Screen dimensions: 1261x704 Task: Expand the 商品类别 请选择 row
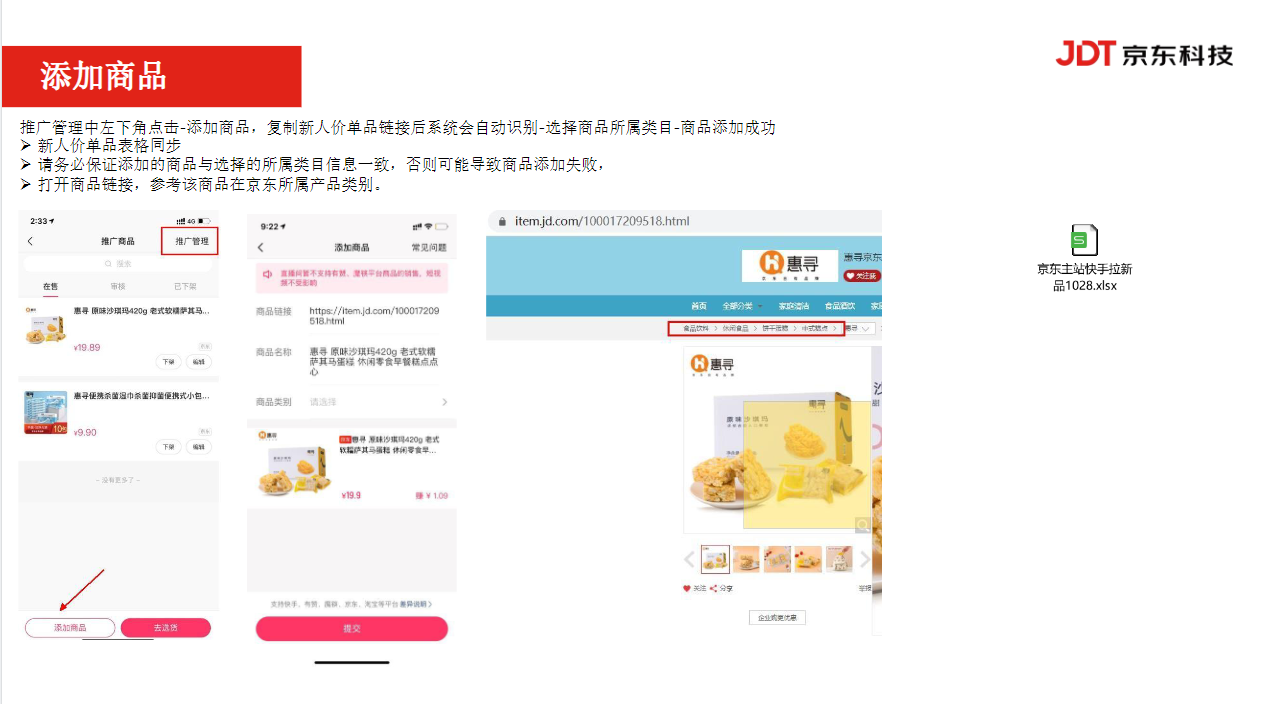point(352,402)
